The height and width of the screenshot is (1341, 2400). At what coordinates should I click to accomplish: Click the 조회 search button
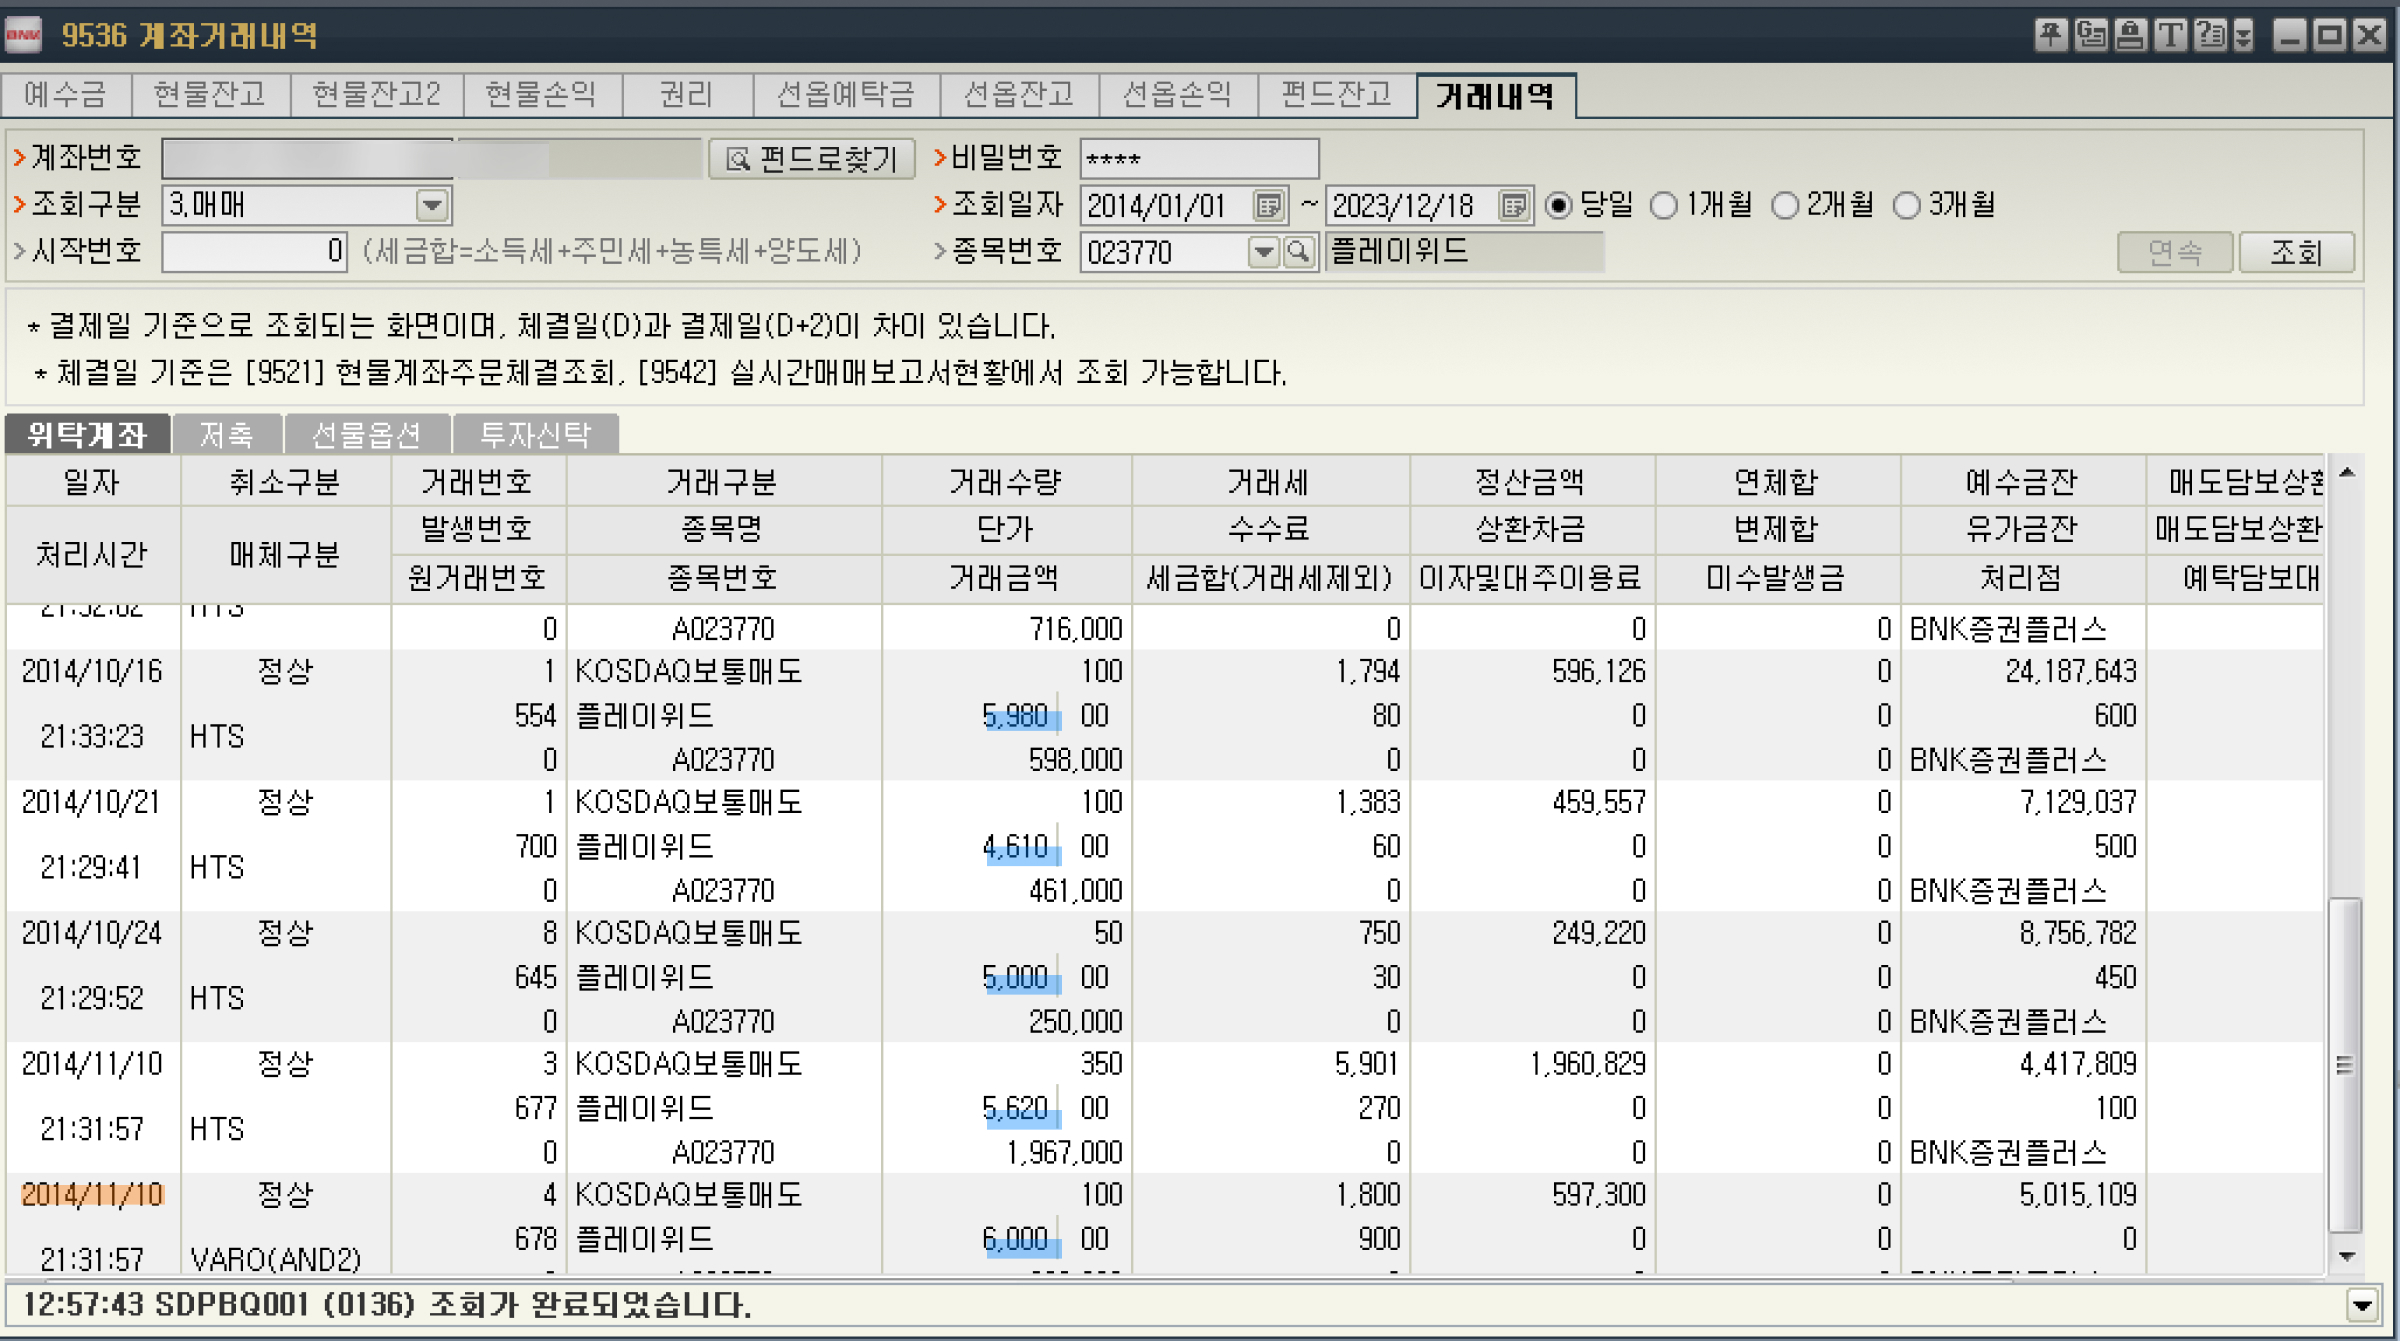click(2296, 252)
